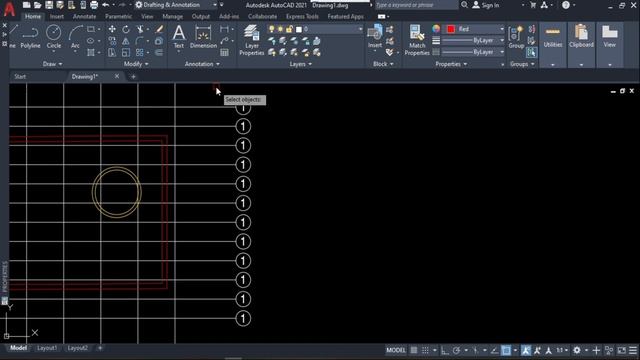Toggle grid display in status bar
640x360 pixels.
pos(414,350)
